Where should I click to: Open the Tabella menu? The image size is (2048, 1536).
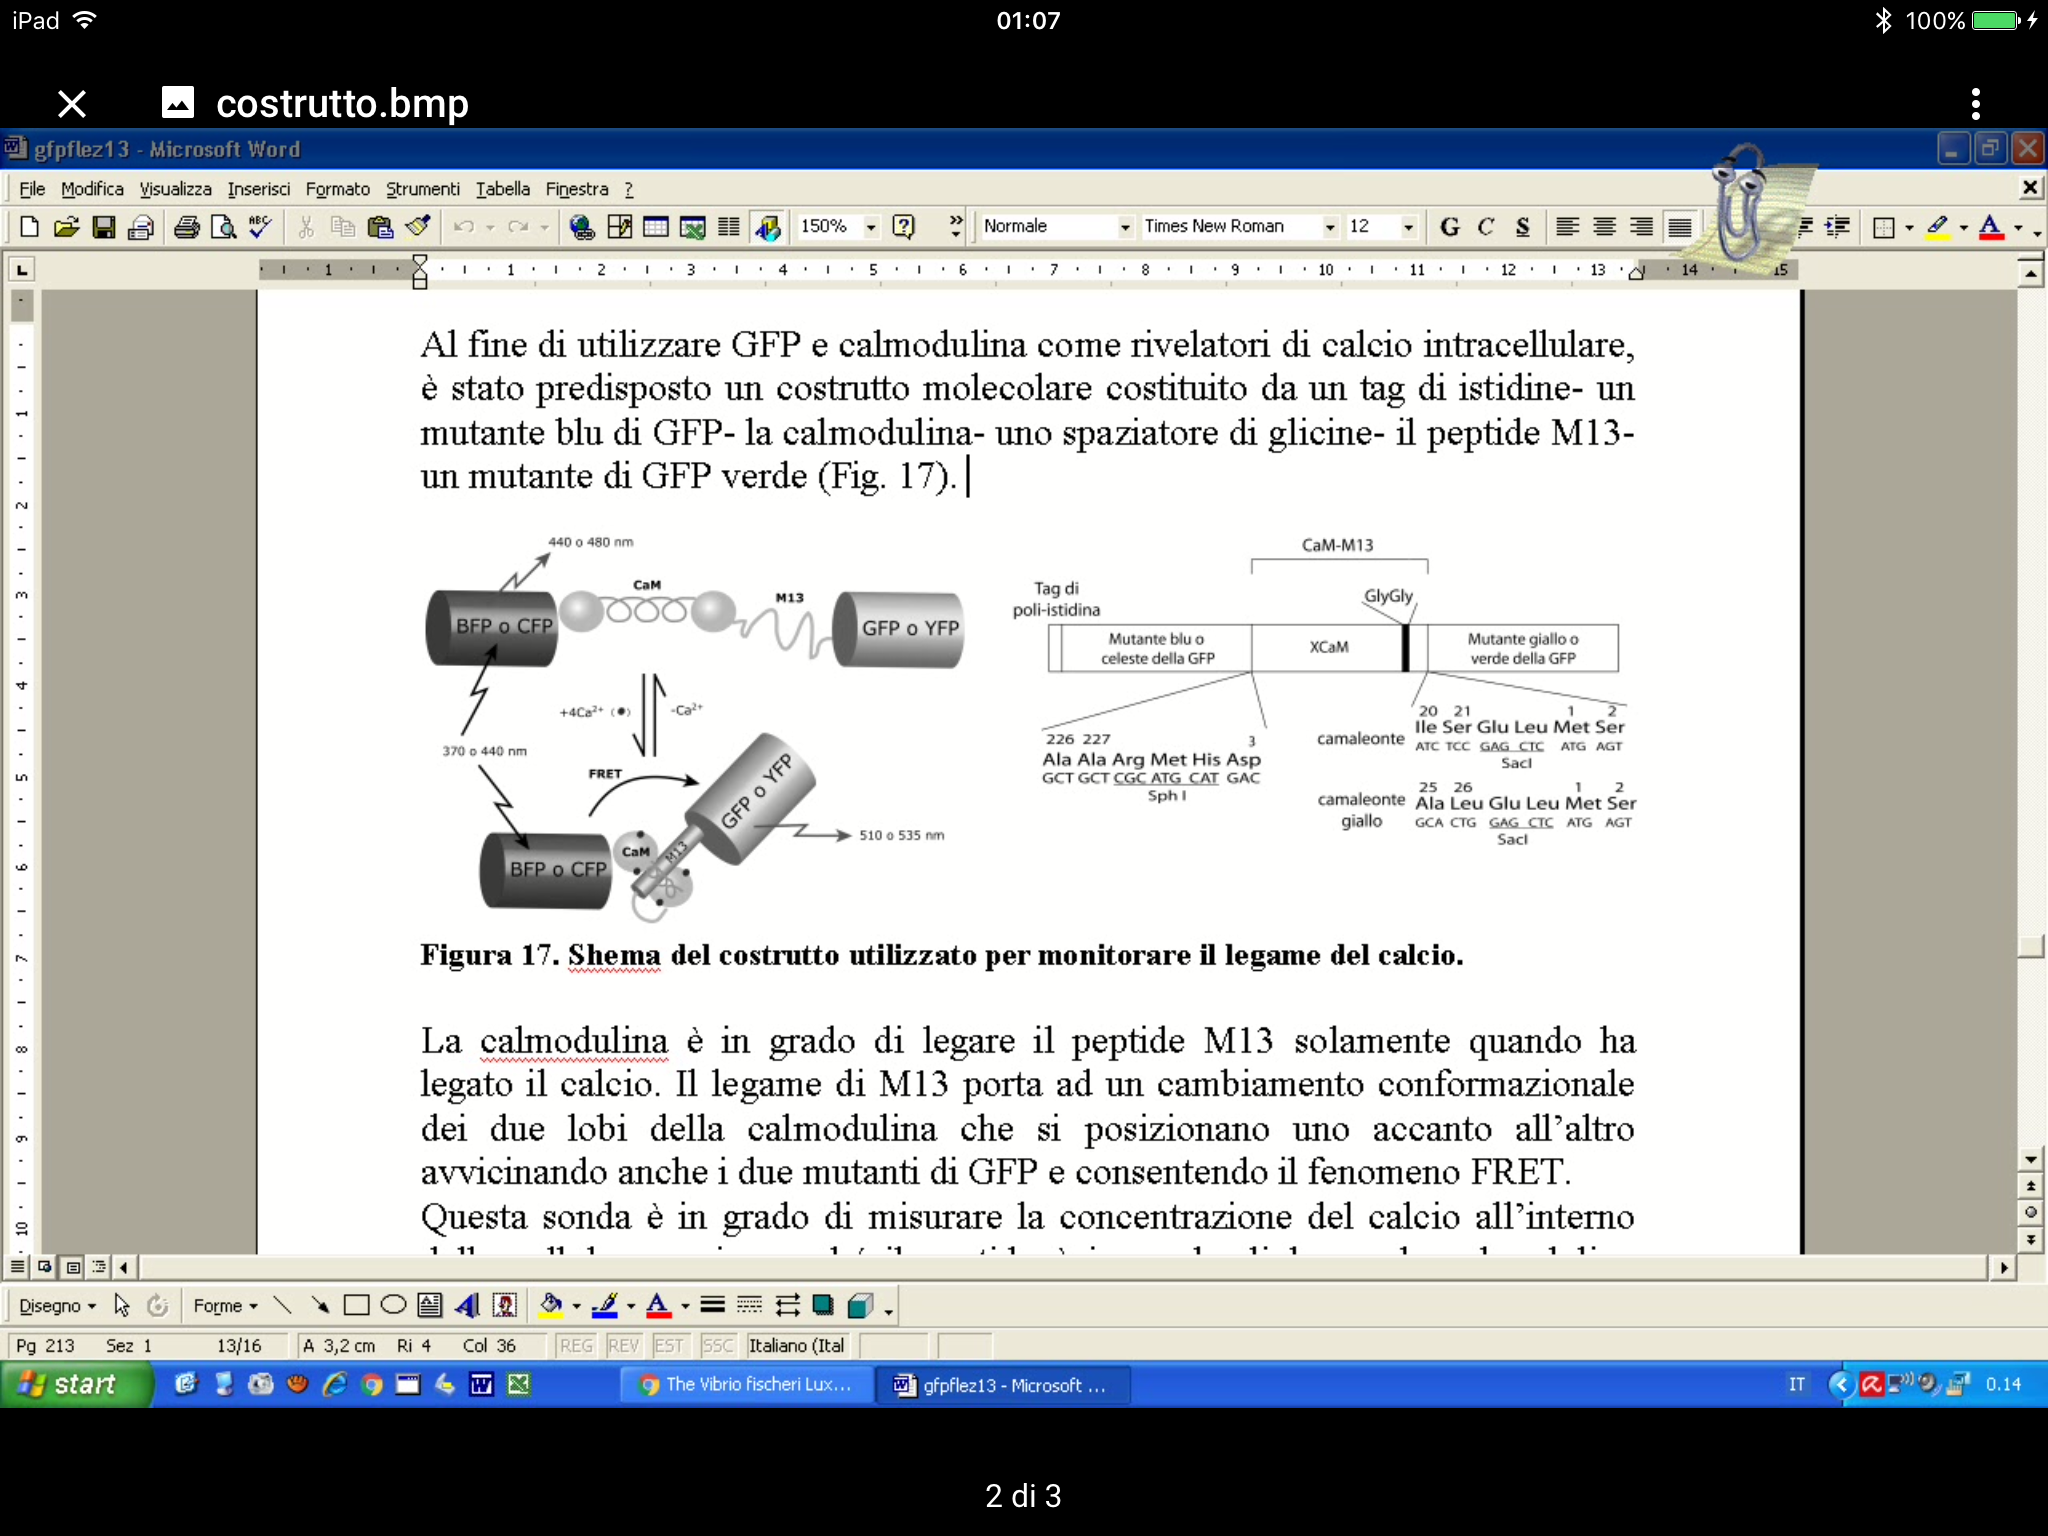[502, 189]
